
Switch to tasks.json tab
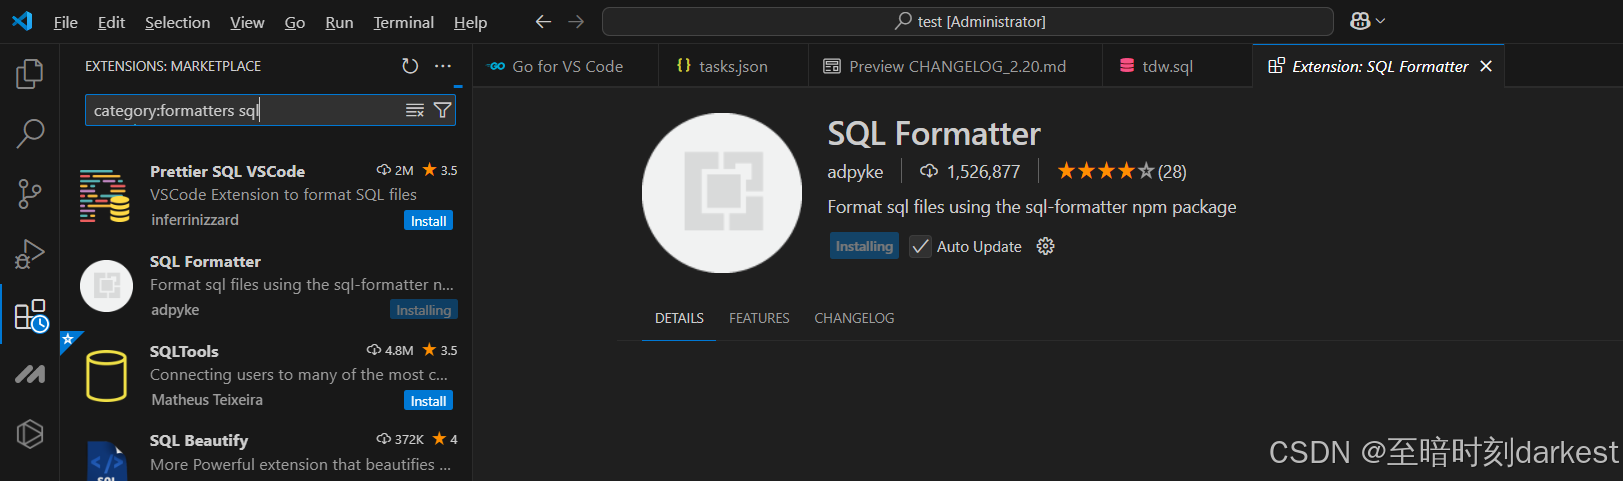coord(733,66)
